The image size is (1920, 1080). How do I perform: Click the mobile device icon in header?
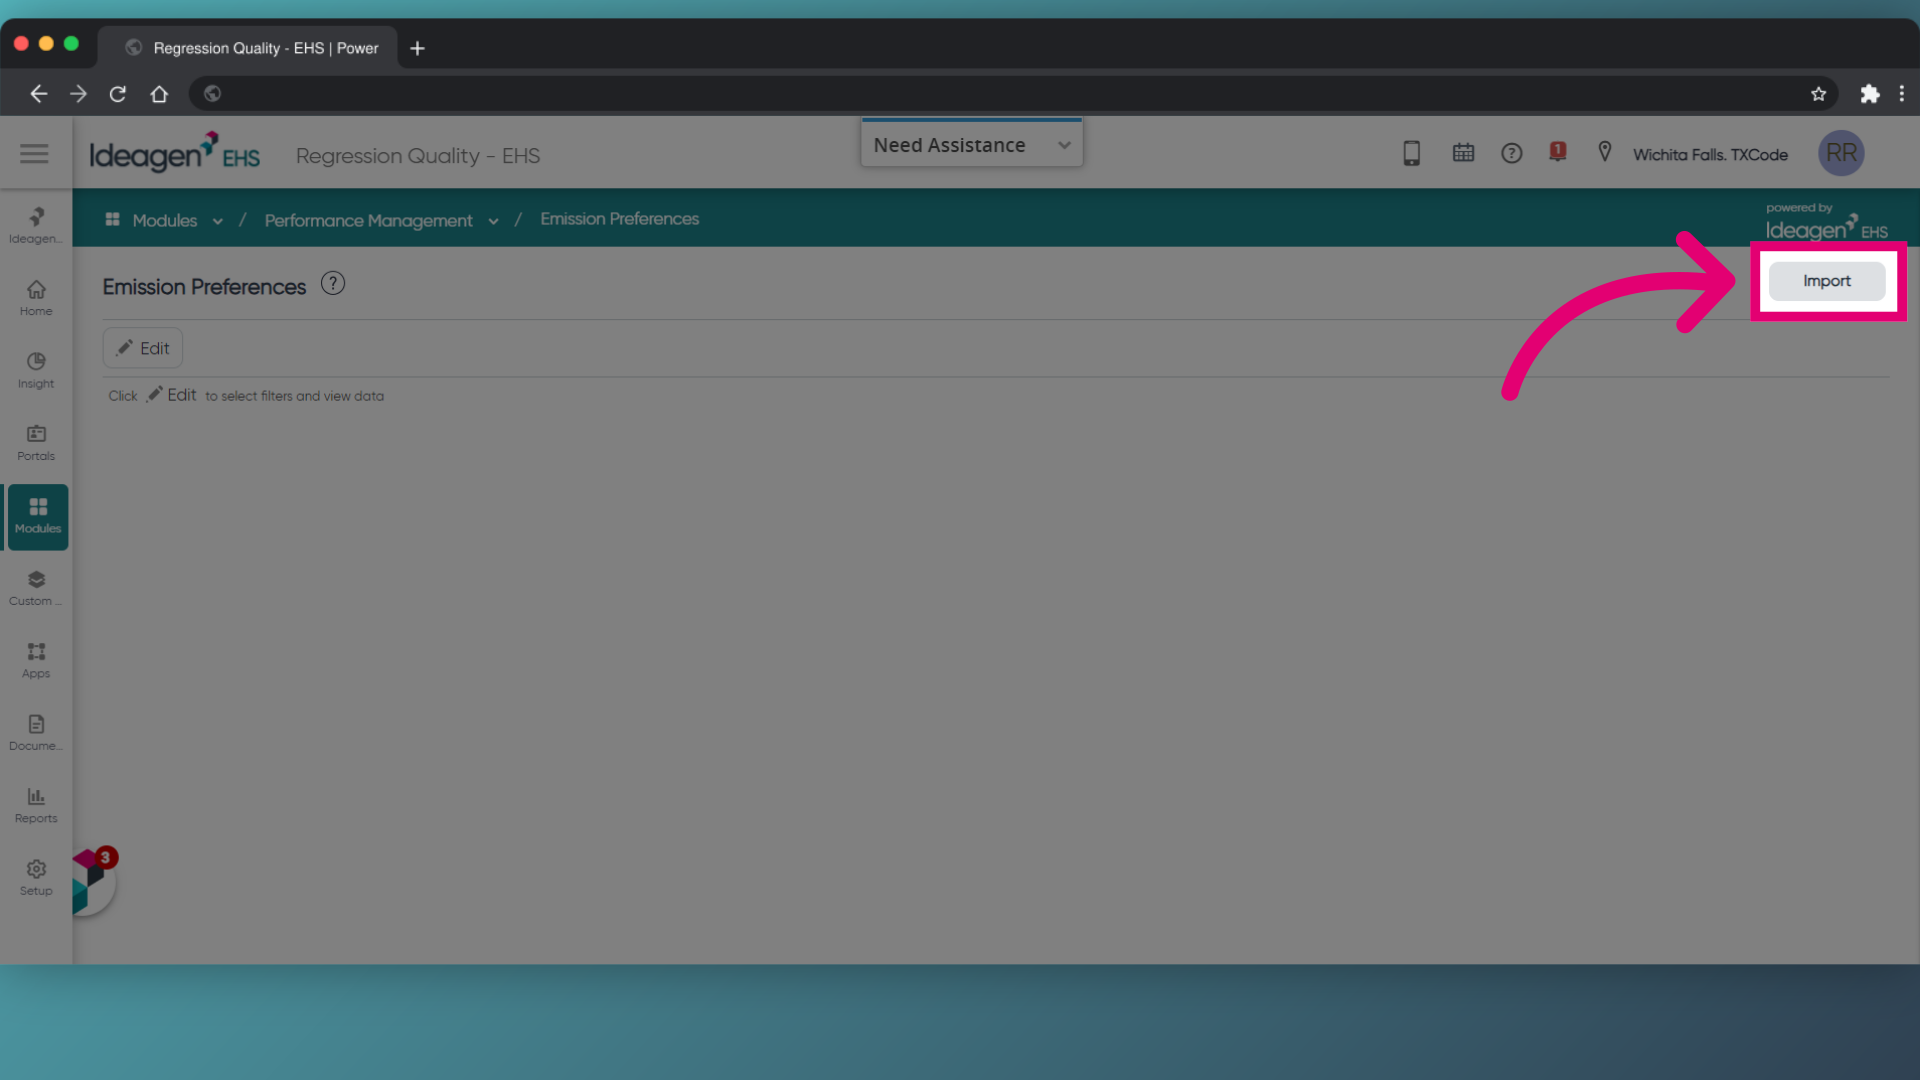tap(1411, 153)
